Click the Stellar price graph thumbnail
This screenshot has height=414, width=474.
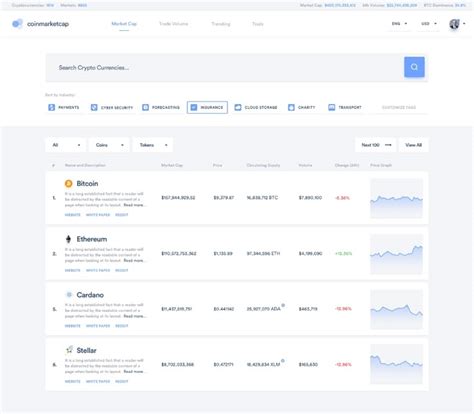click(x=396, y=364)
